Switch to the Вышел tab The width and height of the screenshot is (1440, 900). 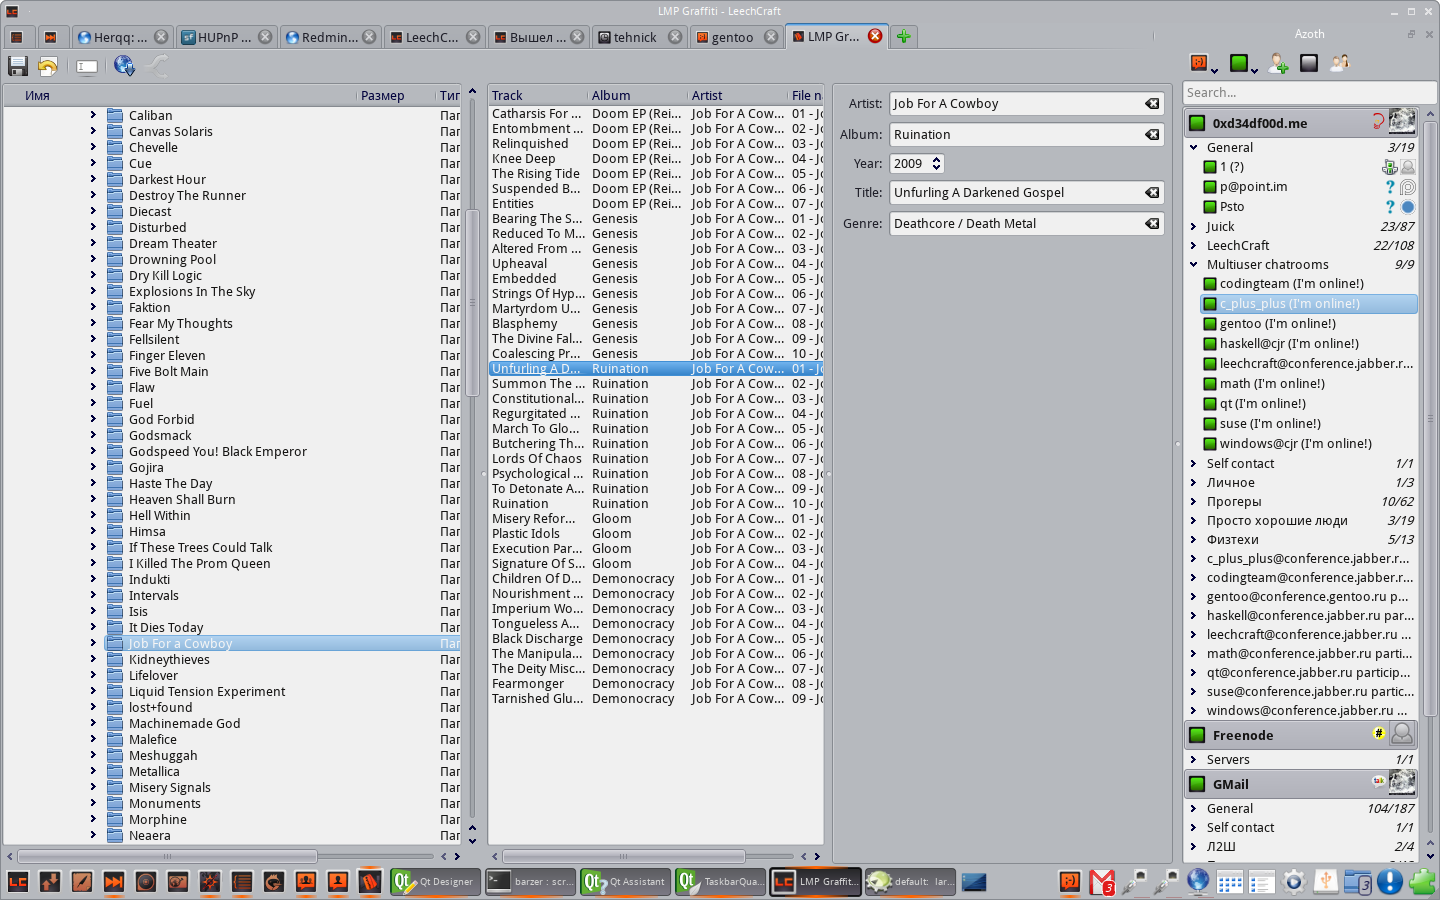point(538,37)
